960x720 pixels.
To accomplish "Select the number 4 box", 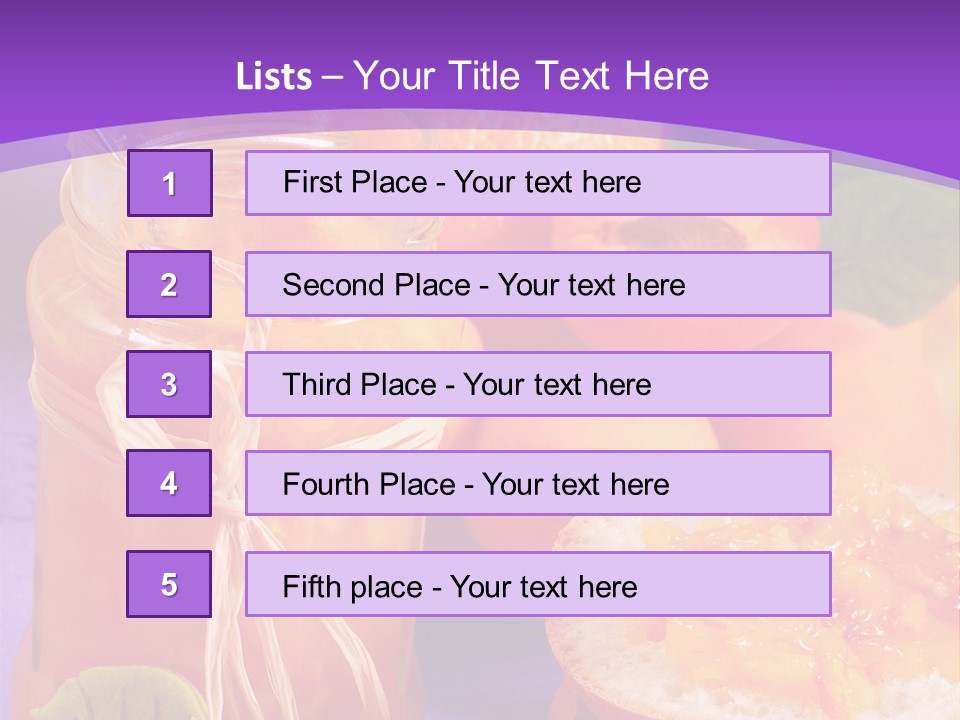I will 169,483.
